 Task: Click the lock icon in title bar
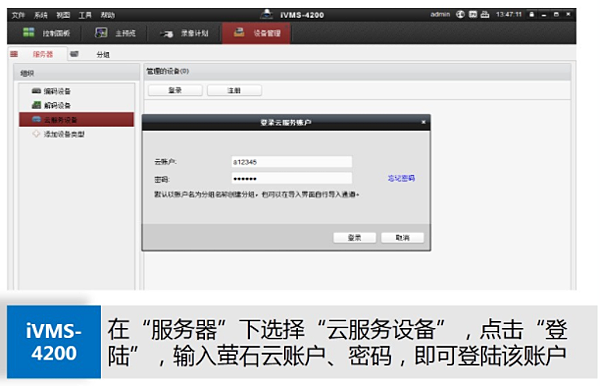(532, 15)
